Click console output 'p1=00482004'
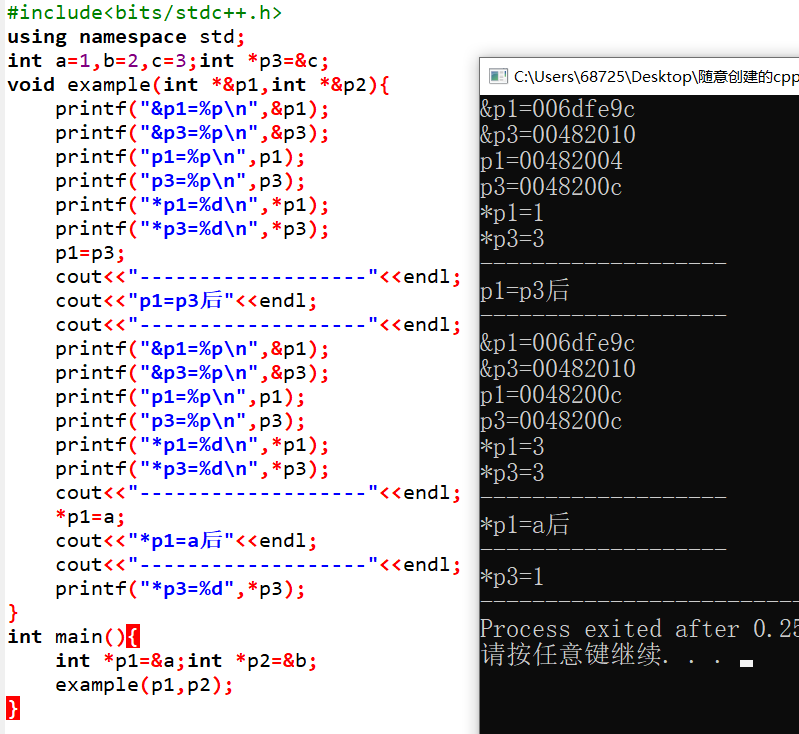799x734 pixels. click(551, 161)
